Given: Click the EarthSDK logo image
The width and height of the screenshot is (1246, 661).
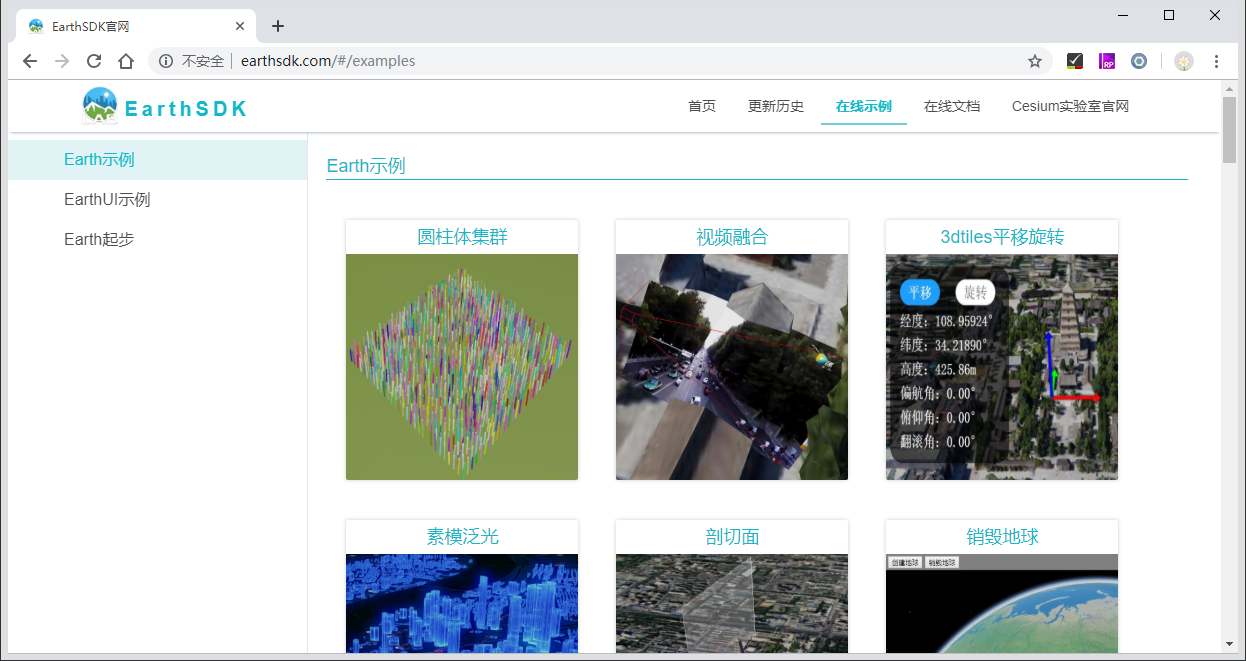Looking at the screenshot, I should coord(100,106).
